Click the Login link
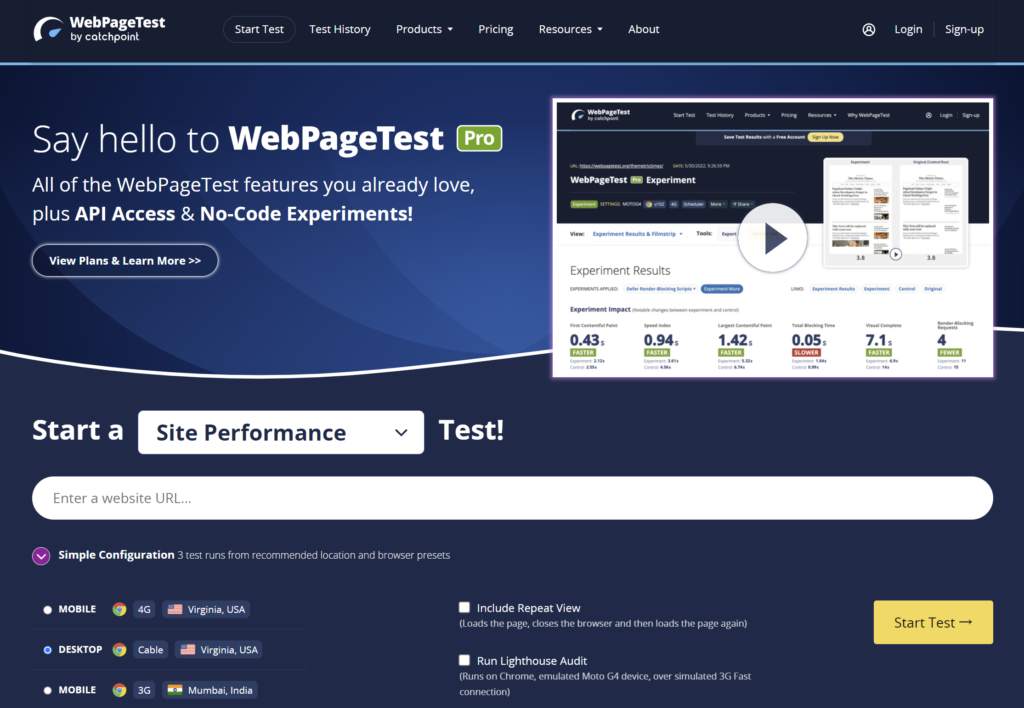 point(908,29)
